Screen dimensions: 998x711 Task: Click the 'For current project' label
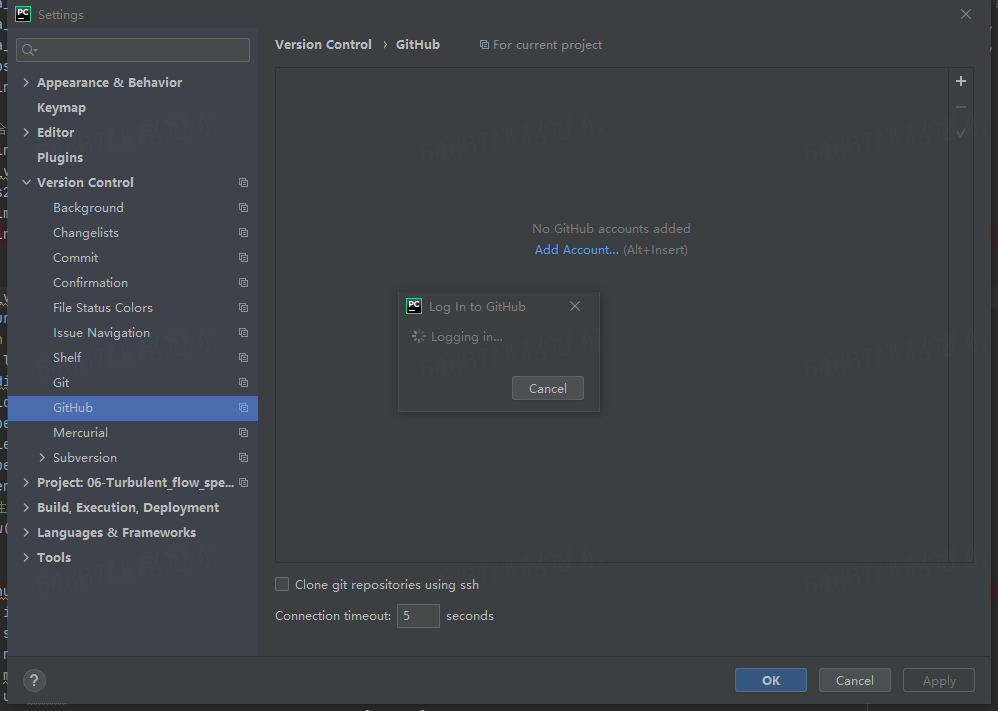coord(547,45)
